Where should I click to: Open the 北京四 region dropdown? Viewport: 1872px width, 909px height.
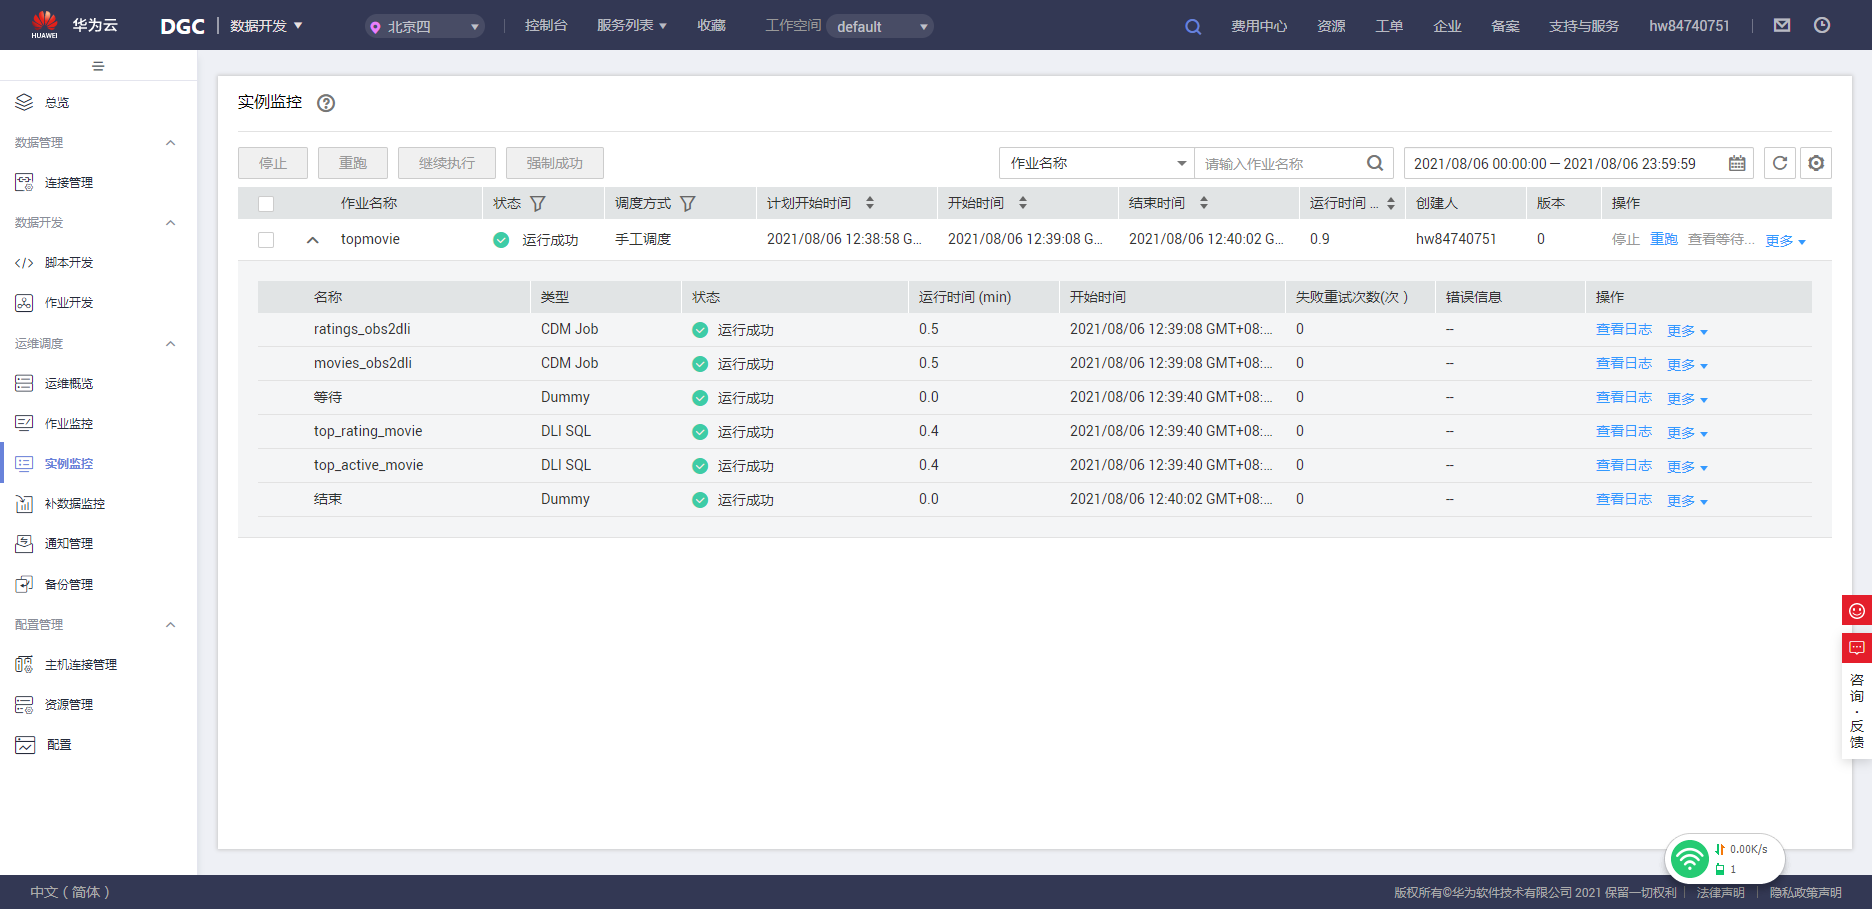[425, 26]
